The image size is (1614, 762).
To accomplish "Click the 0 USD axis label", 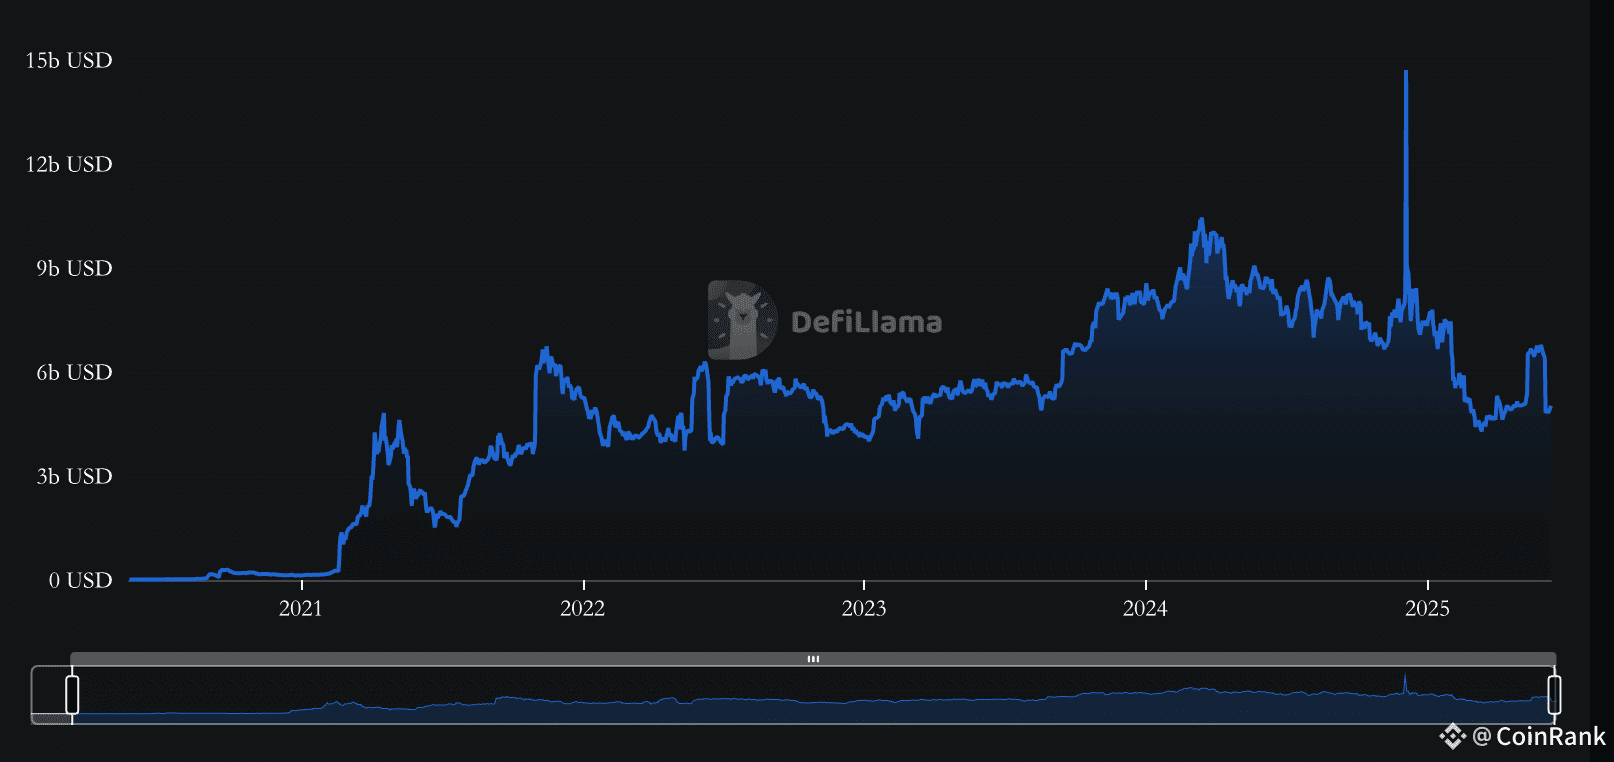I will [x=81, y=580].
